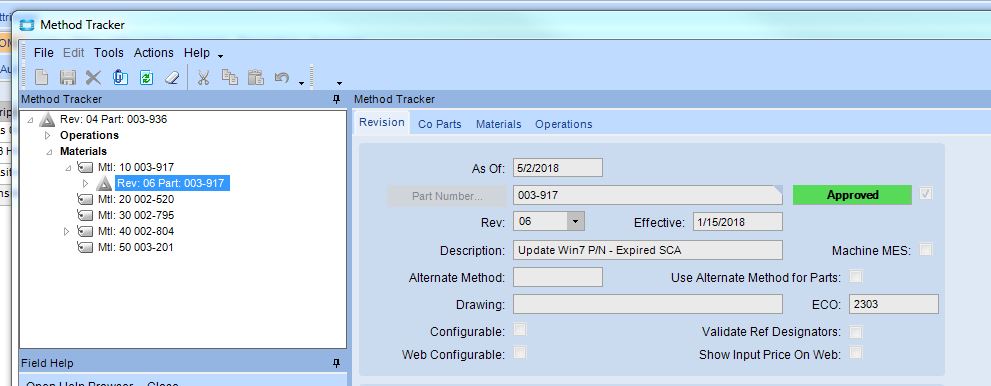
Task: Open the File menu
Action: point(44,52)
